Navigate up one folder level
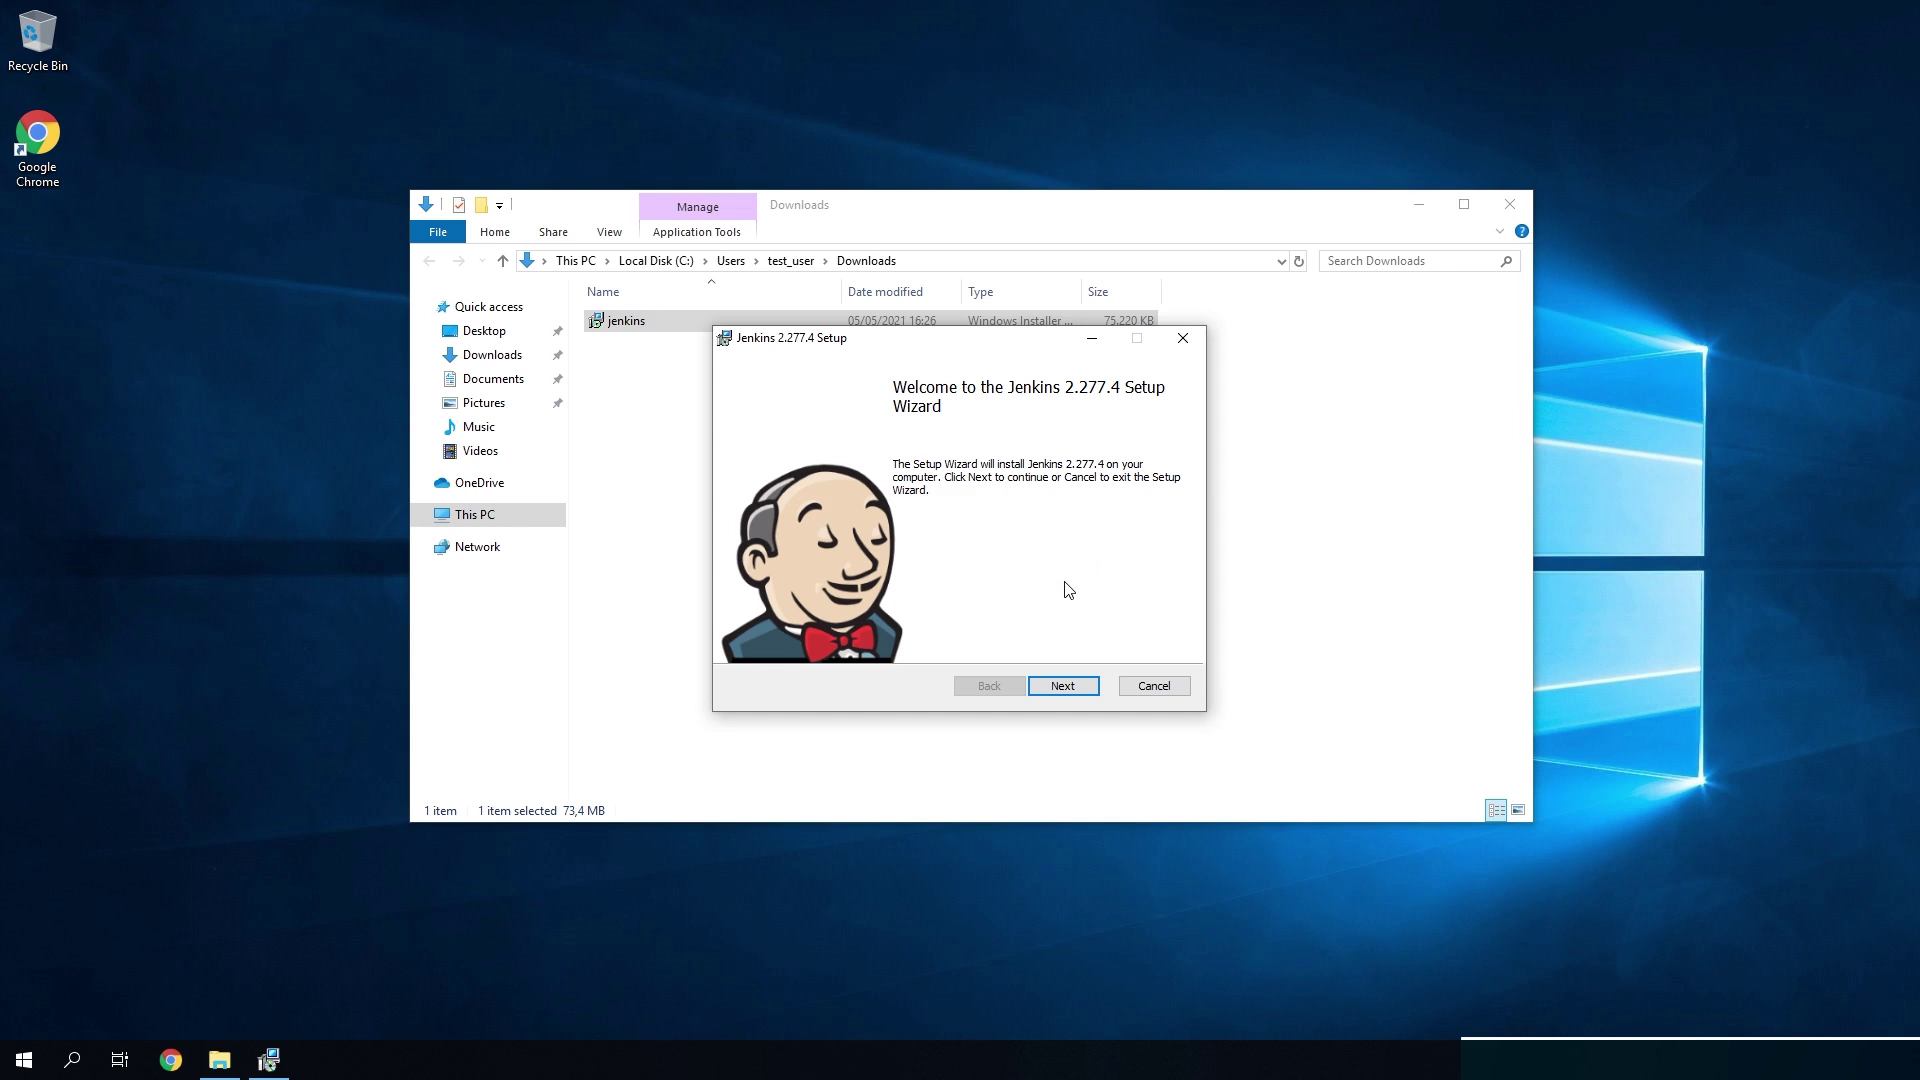Image resolution: width=1920 pixels, height=1080 pixels. coord(502,261)
